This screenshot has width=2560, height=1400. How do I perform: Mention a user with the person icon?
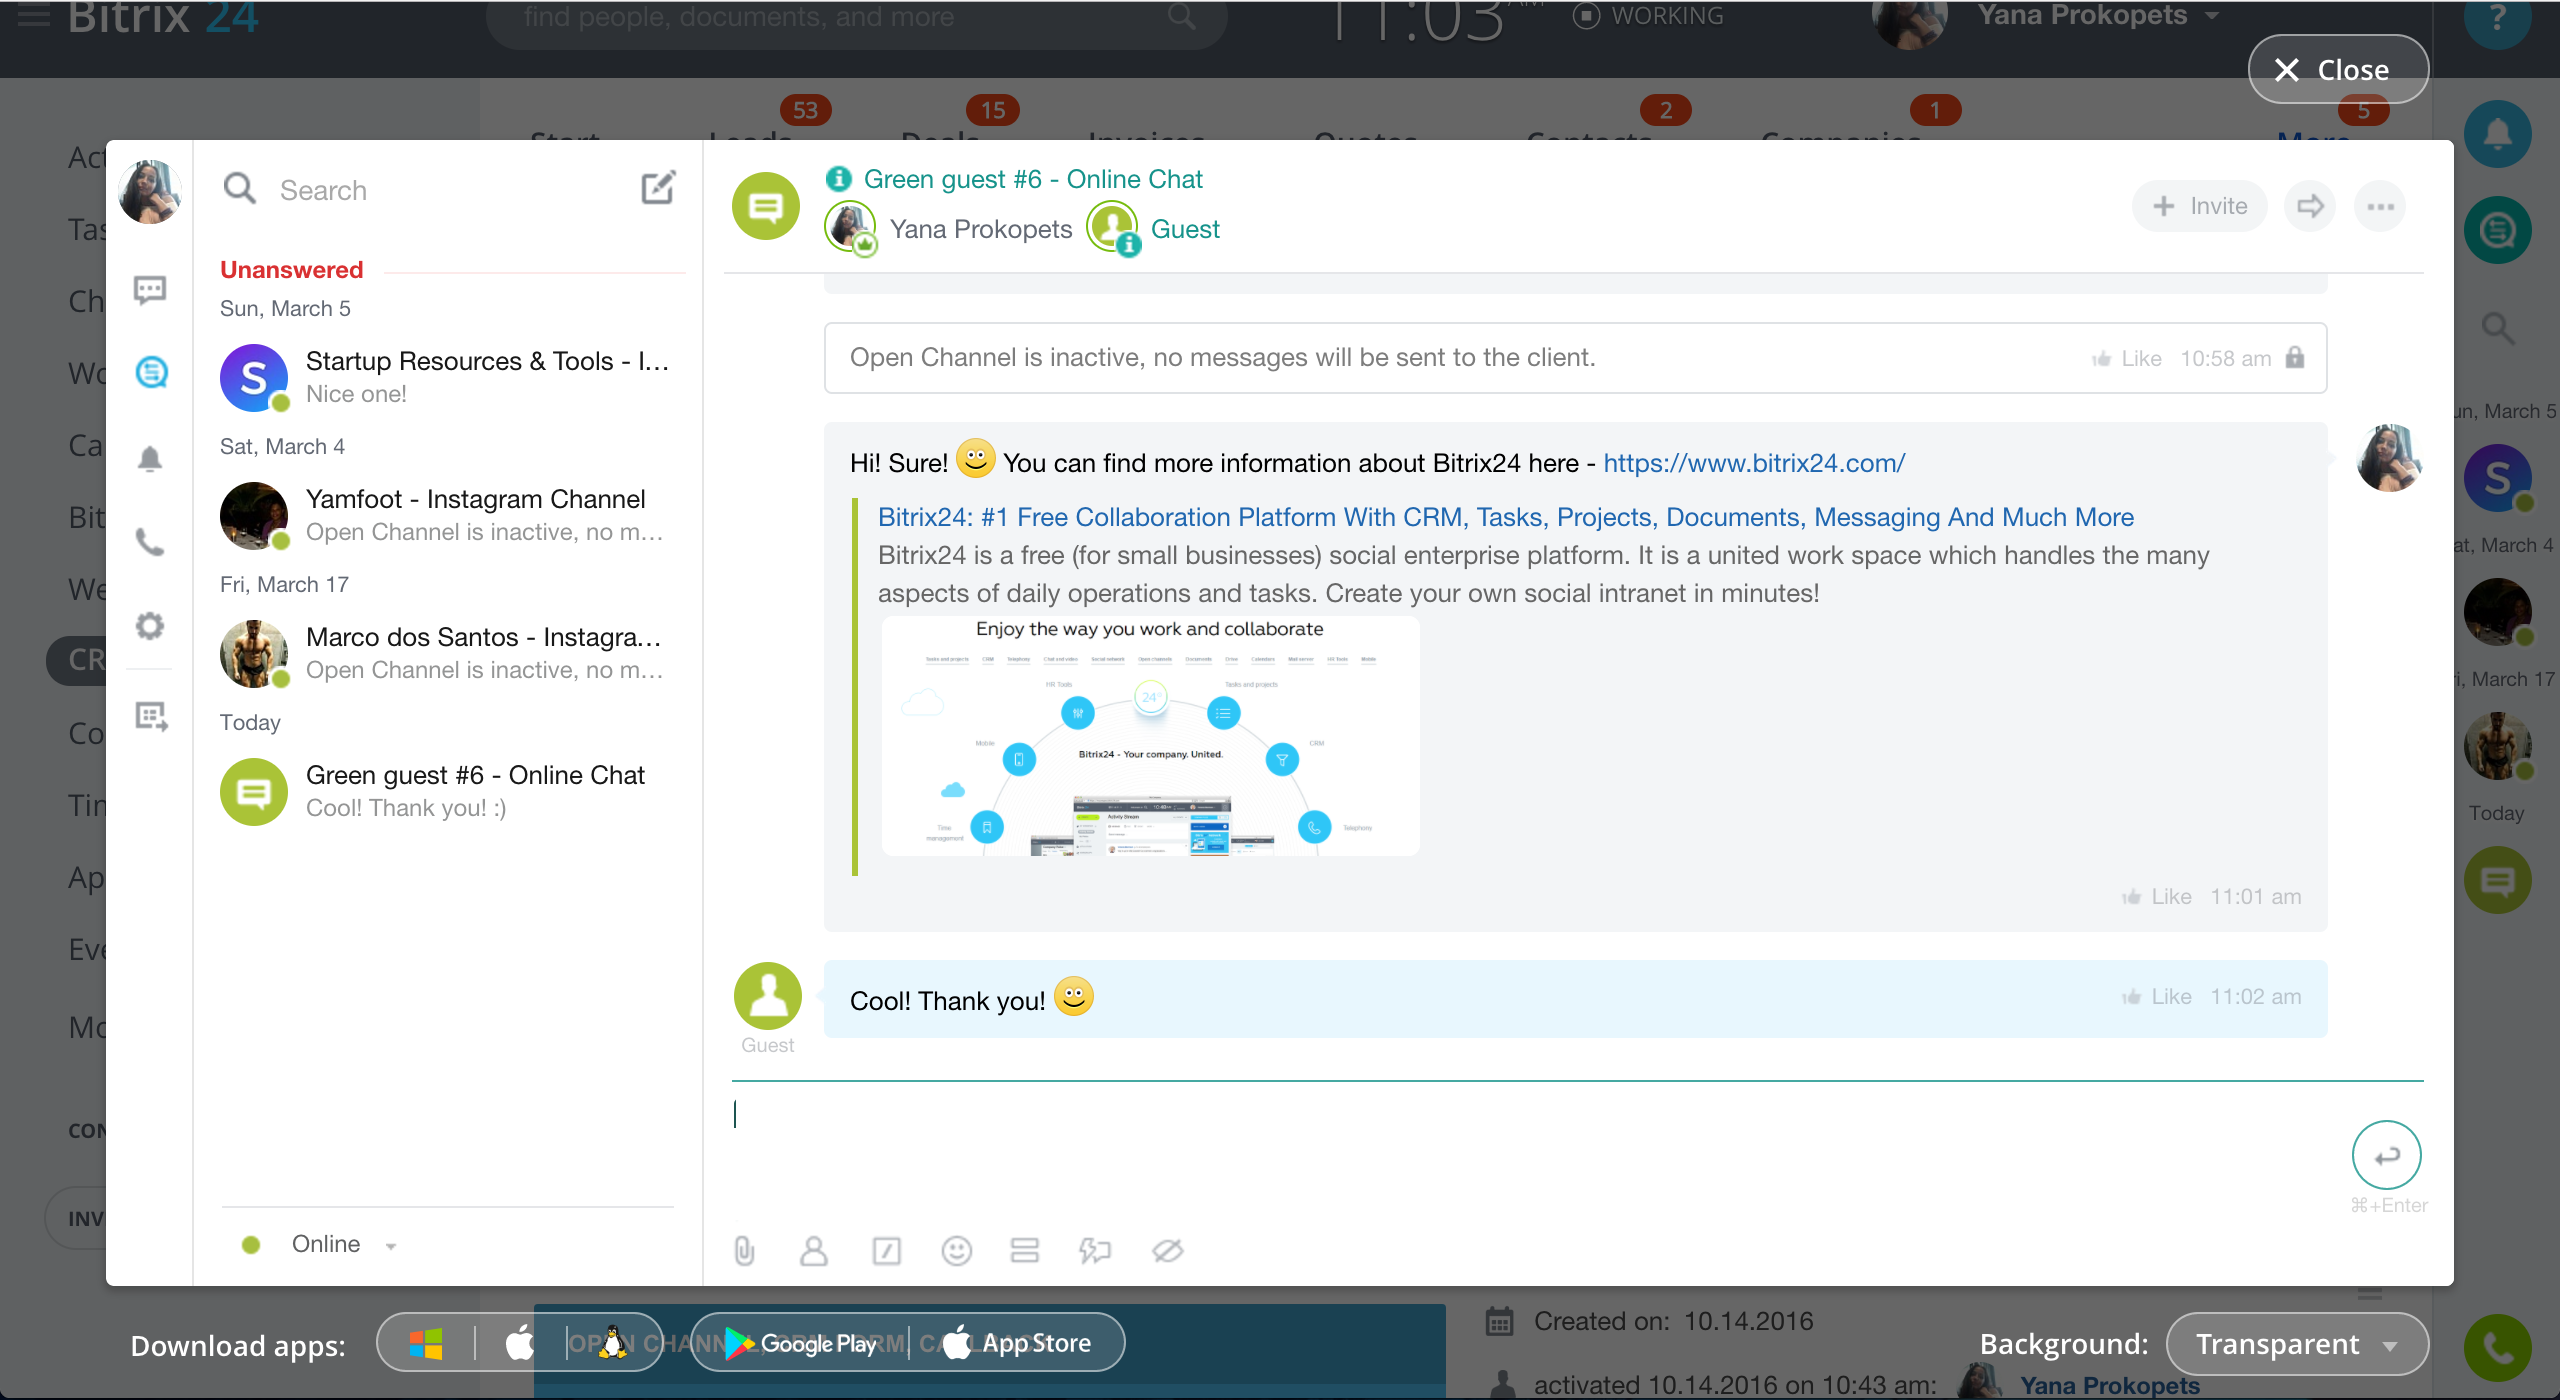(814, 1250)
